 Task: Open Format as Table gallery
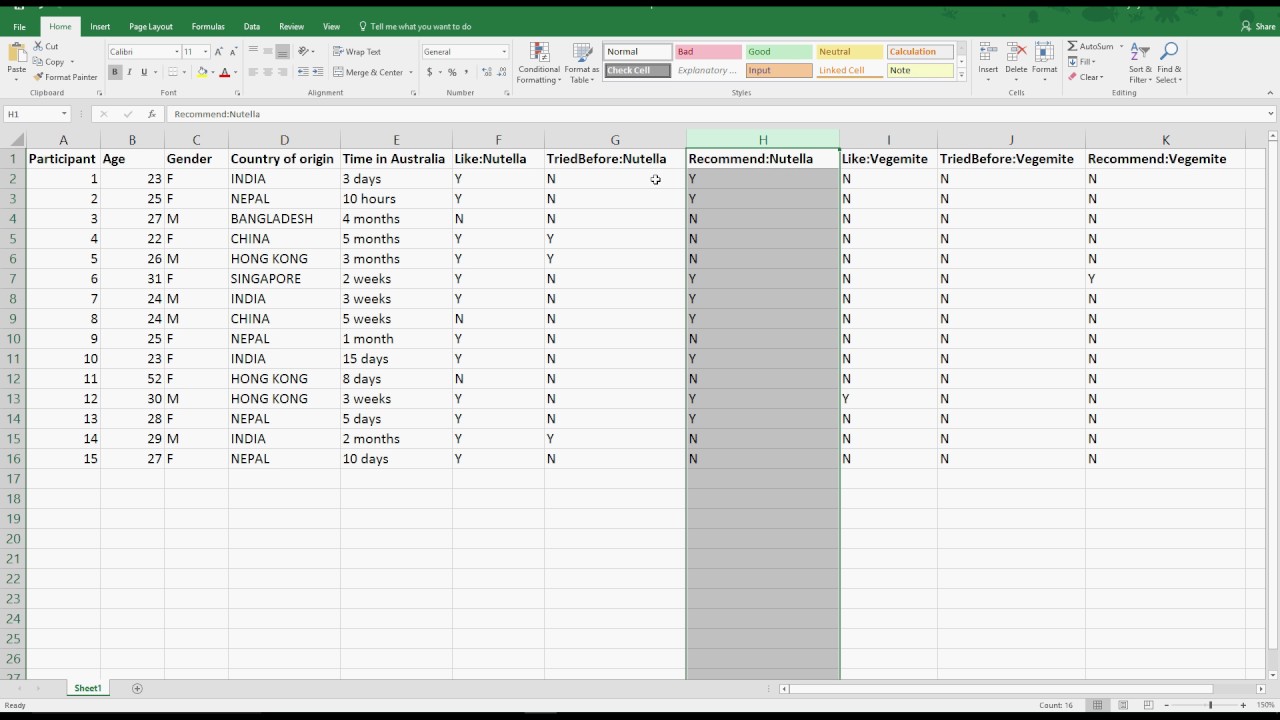coord(581,63)
